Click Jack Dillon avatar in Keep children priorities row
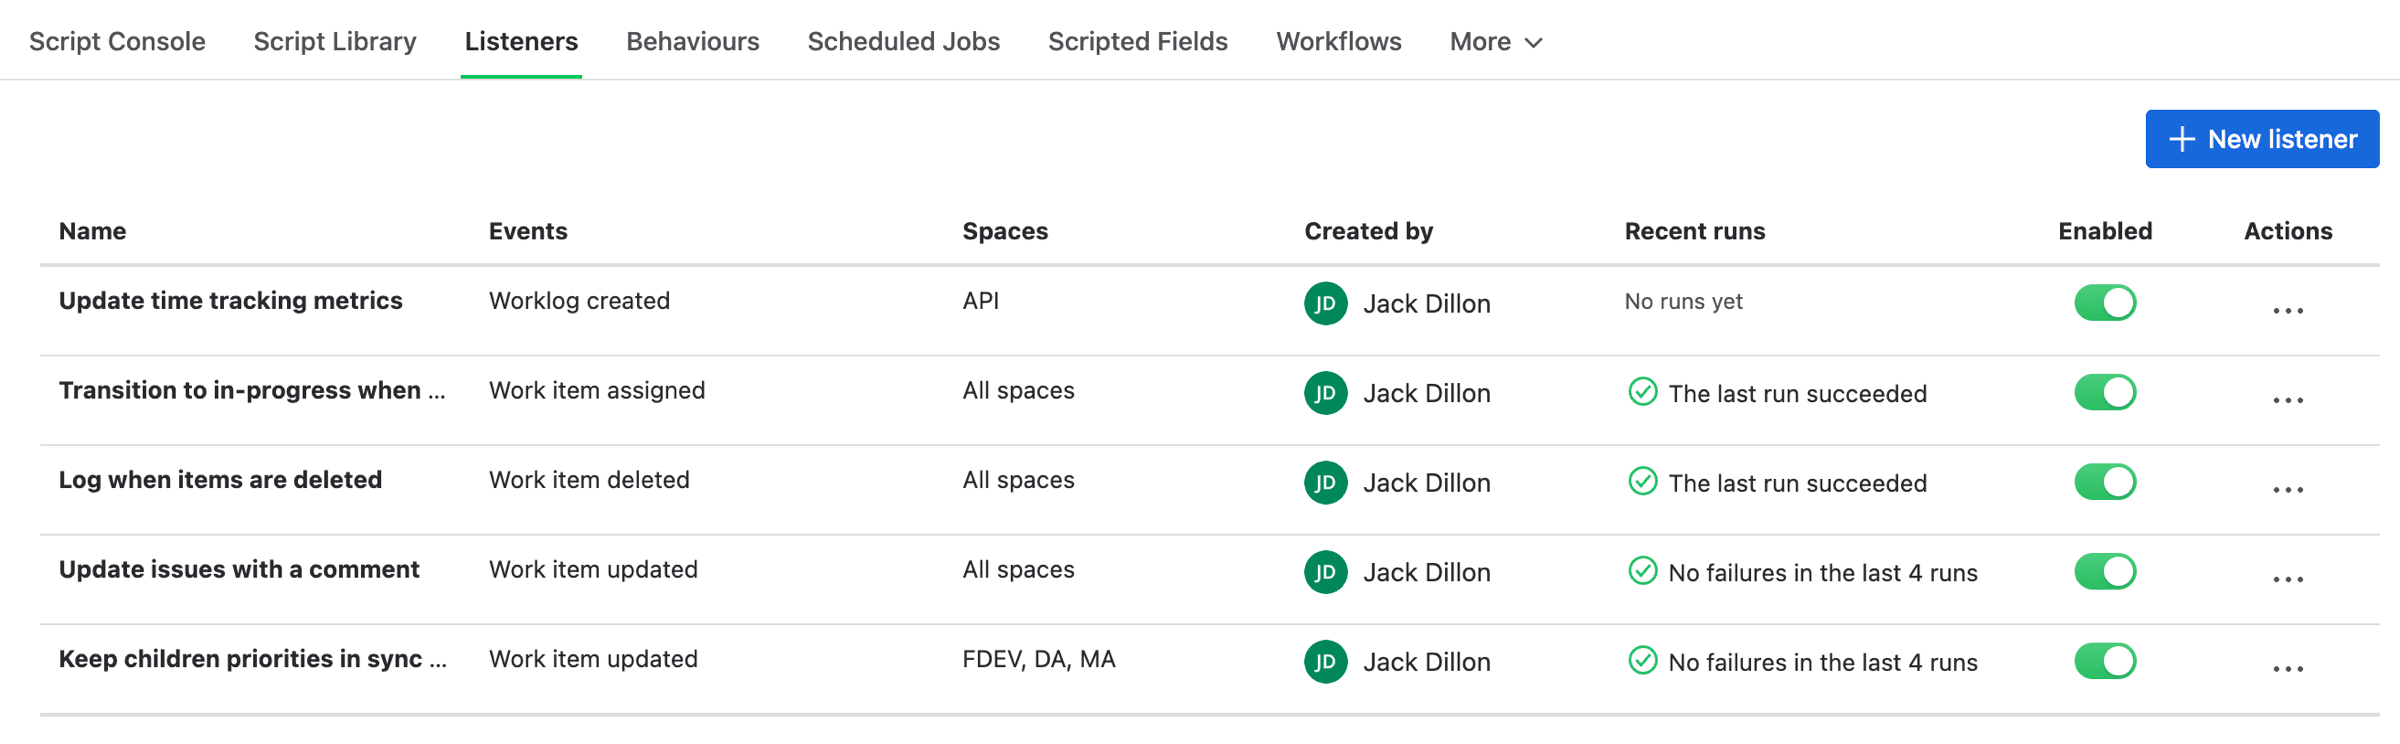2400x744 pixels. point(1326,662)
